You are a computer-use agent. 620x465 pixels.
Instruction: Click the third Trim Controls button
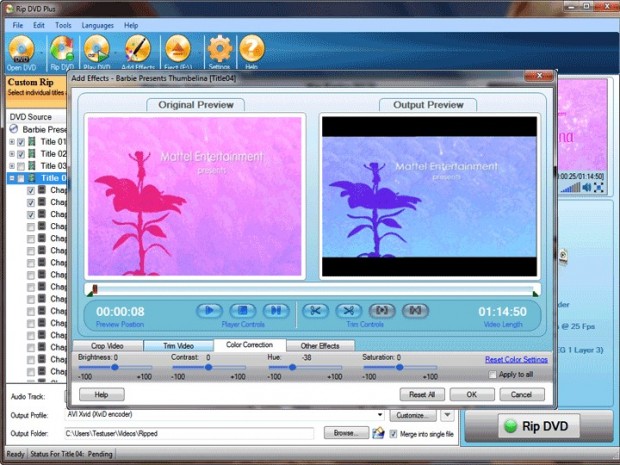point(382,311)
